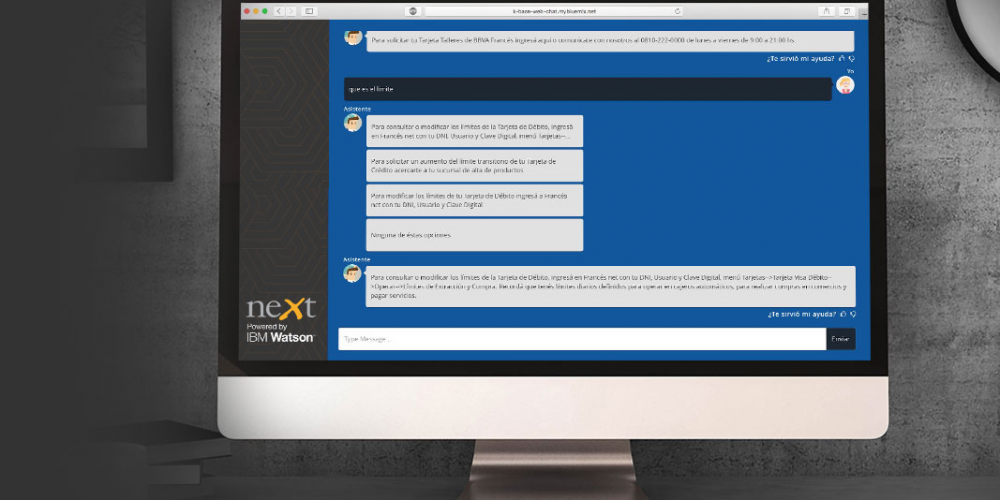Open the Safari share icon

pos(826,11)
